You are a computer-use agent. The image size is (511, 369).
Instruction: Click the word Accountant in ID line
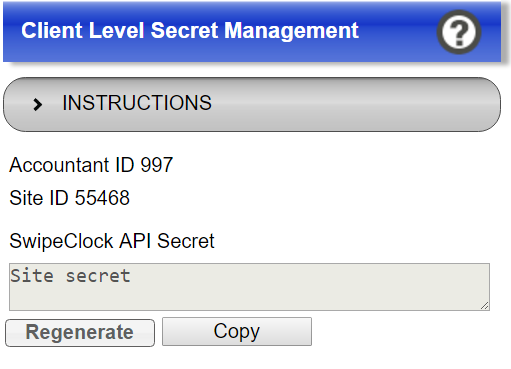point(59,165)
